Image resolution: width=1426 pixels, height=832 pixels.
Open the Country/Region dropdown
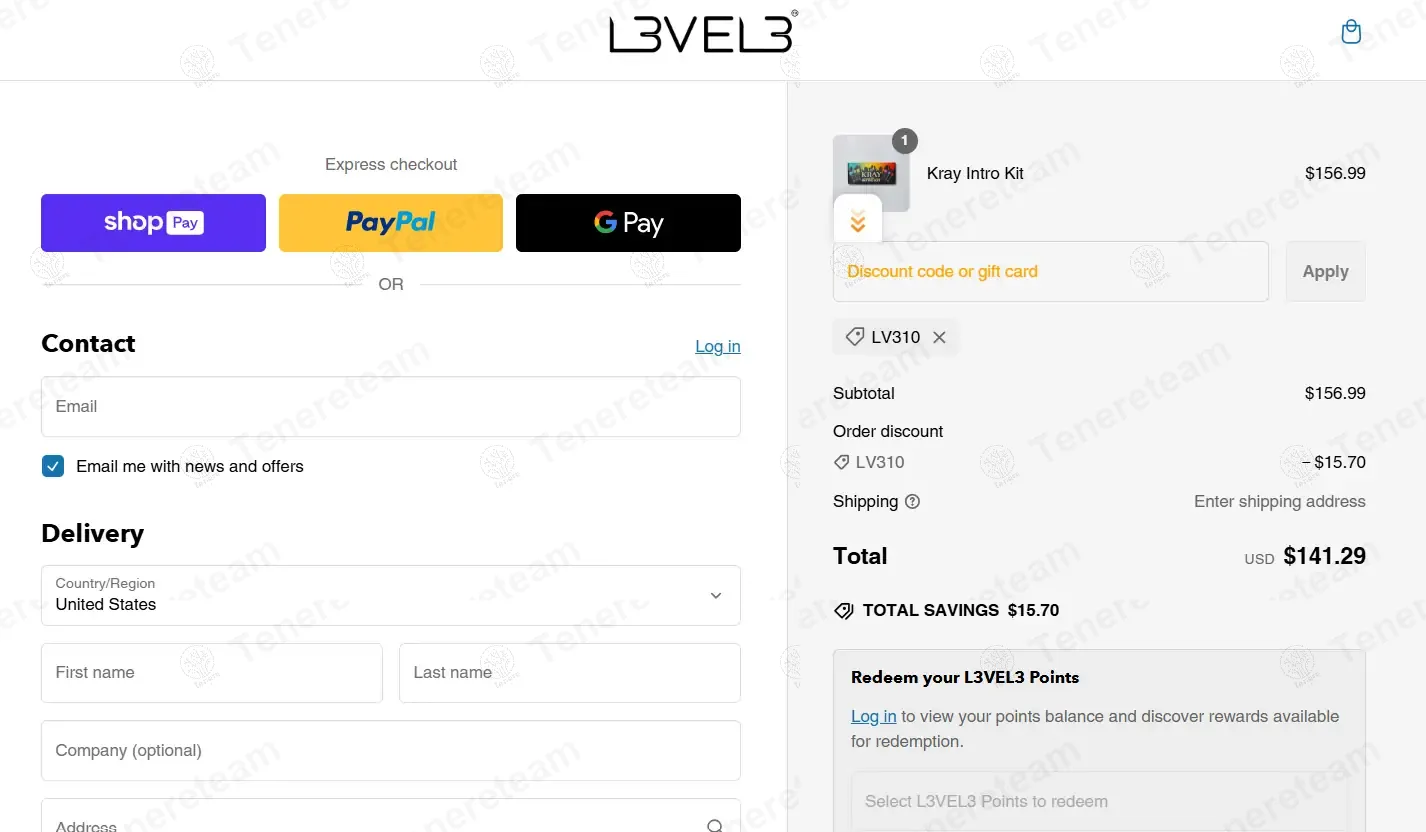click(x=391, y=596)
